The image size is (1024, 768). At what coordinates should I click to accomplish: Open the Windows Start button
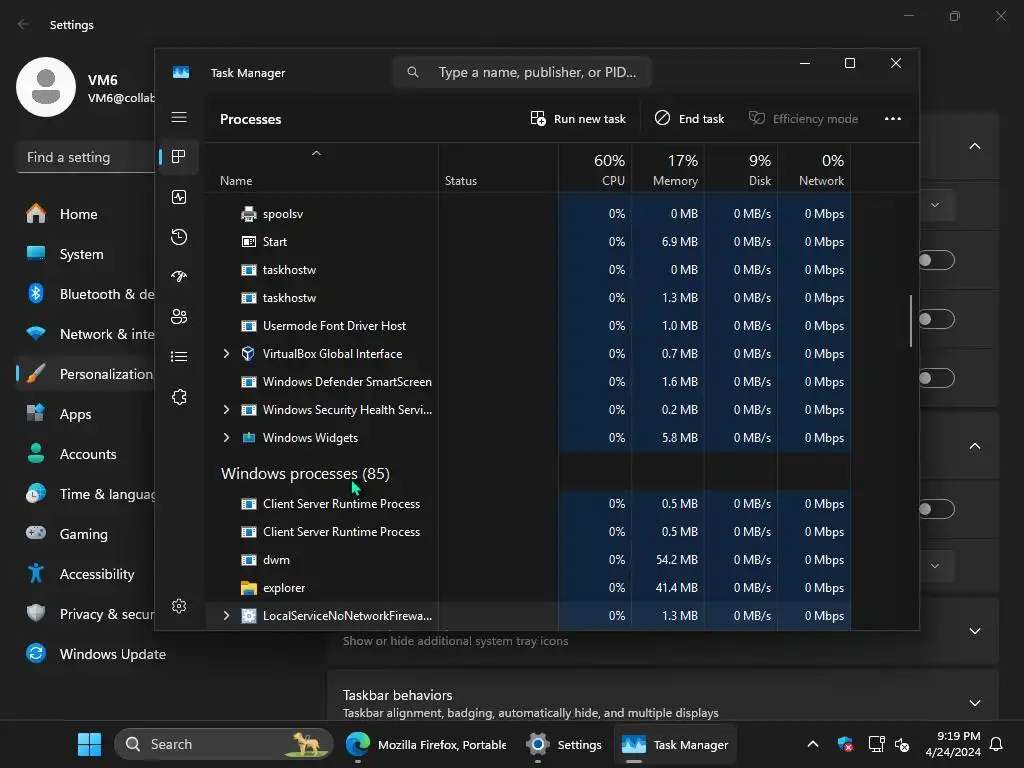point(89,744)
